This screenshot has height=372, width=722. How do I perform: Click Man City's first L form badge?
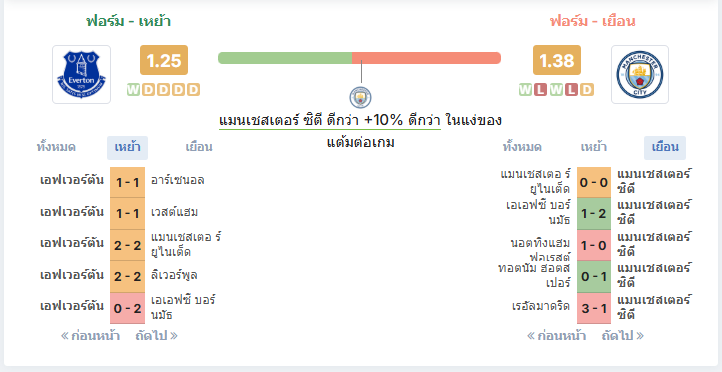coord(541,89)
